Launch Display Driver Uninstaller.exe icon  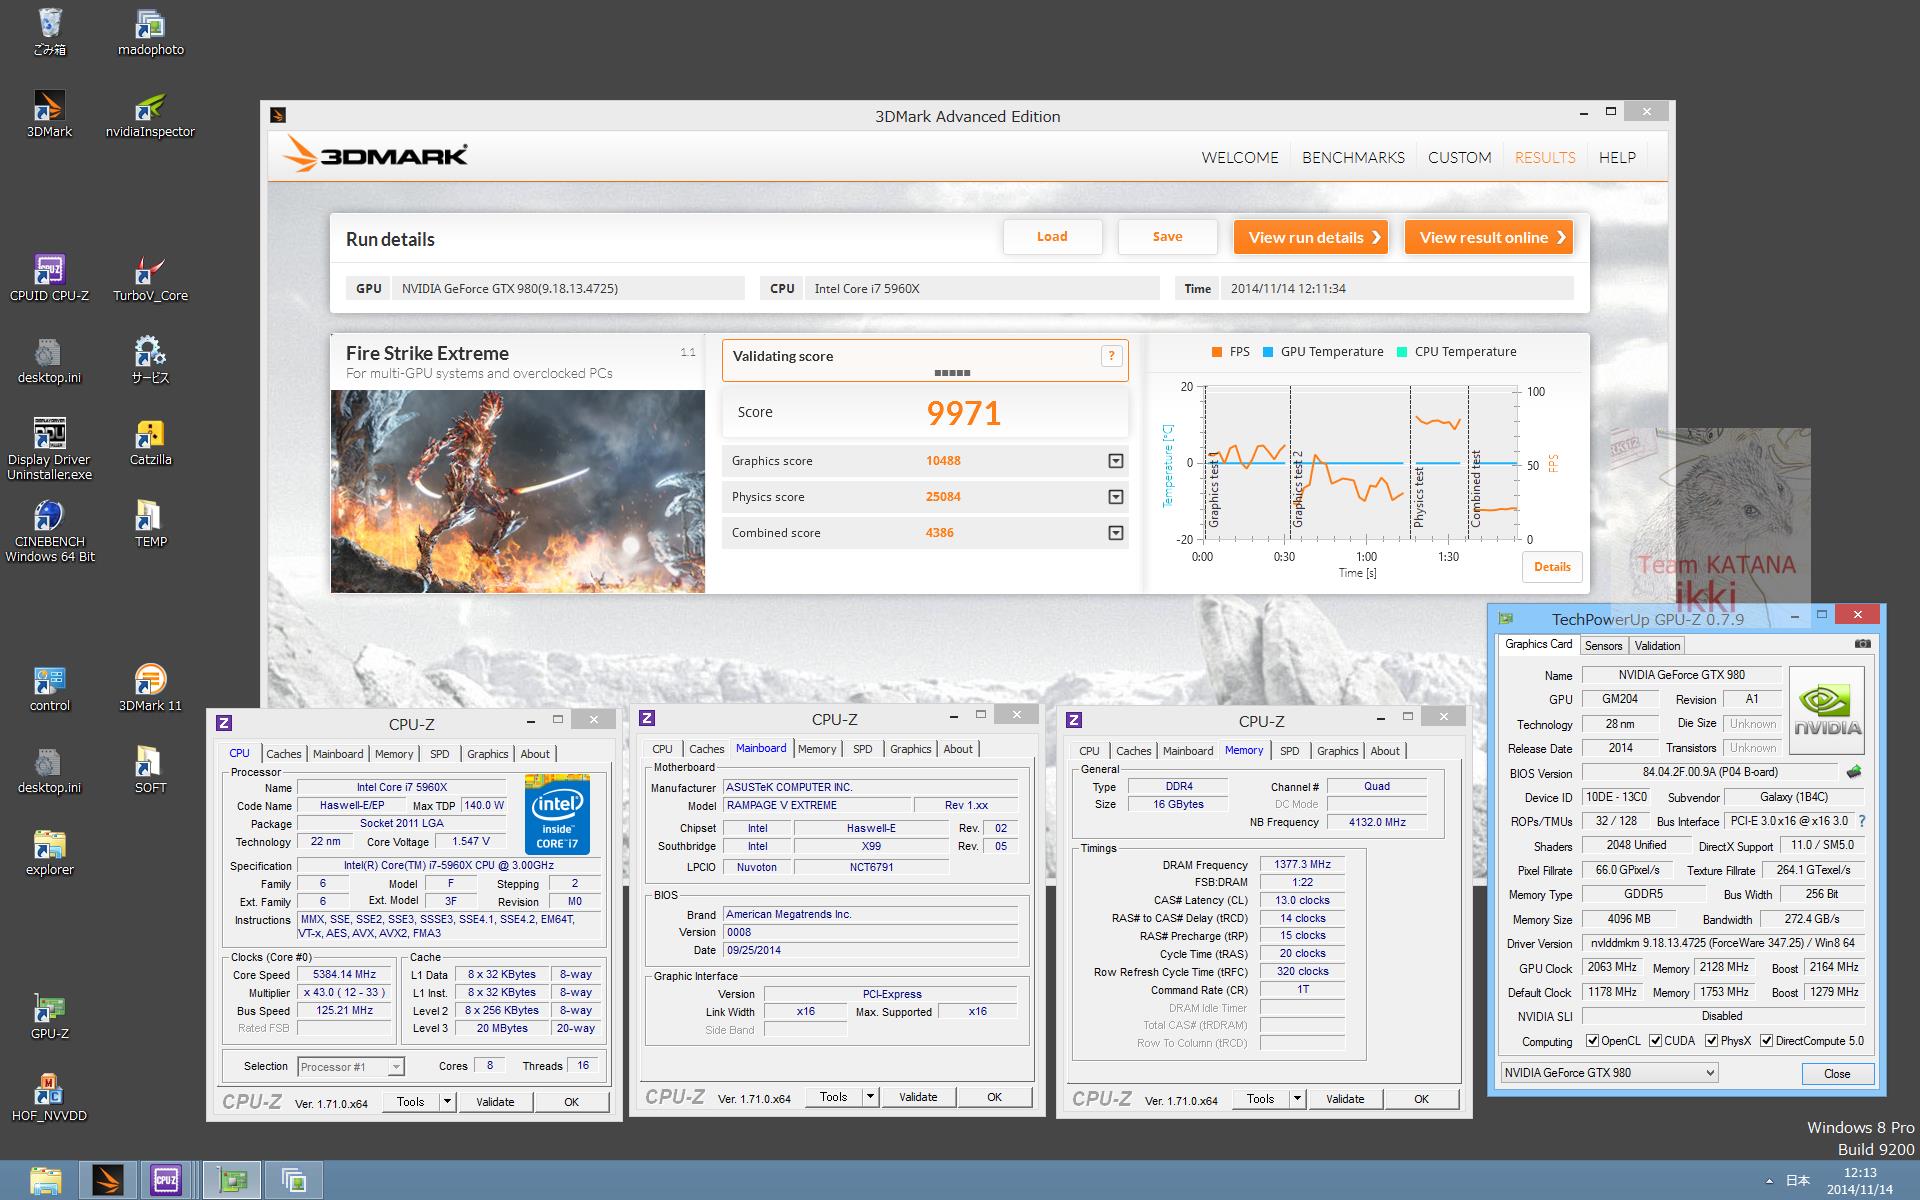pyautogui.click(x=49, y=449)
